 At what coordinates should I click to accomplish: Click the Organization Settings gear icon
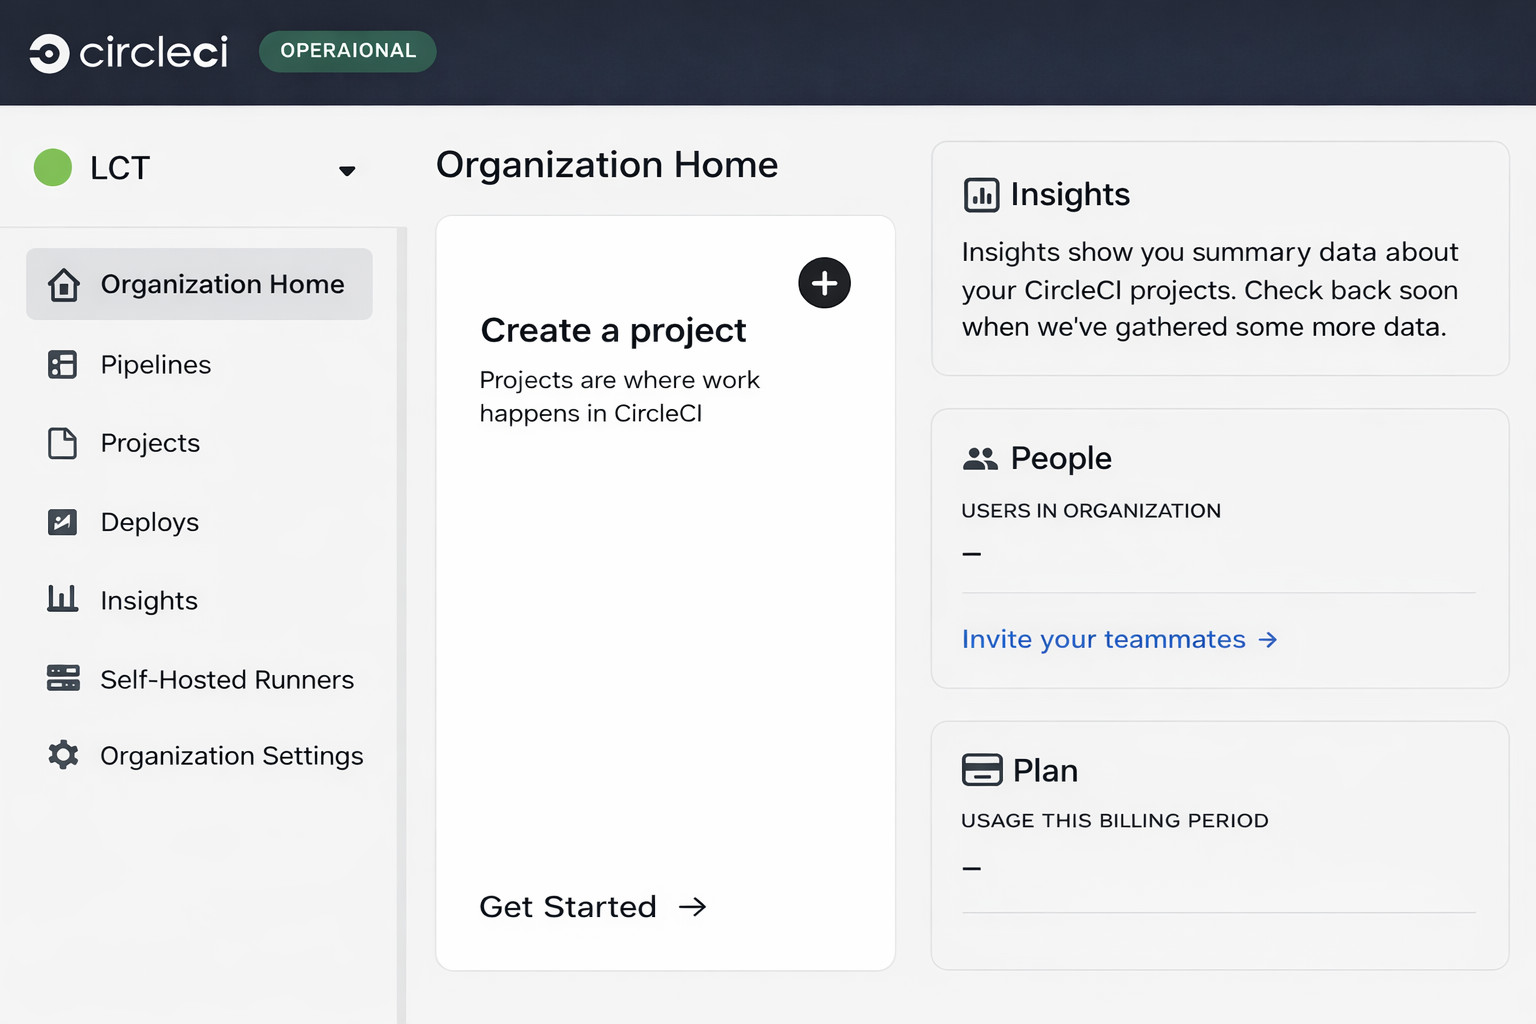point(63,755)
